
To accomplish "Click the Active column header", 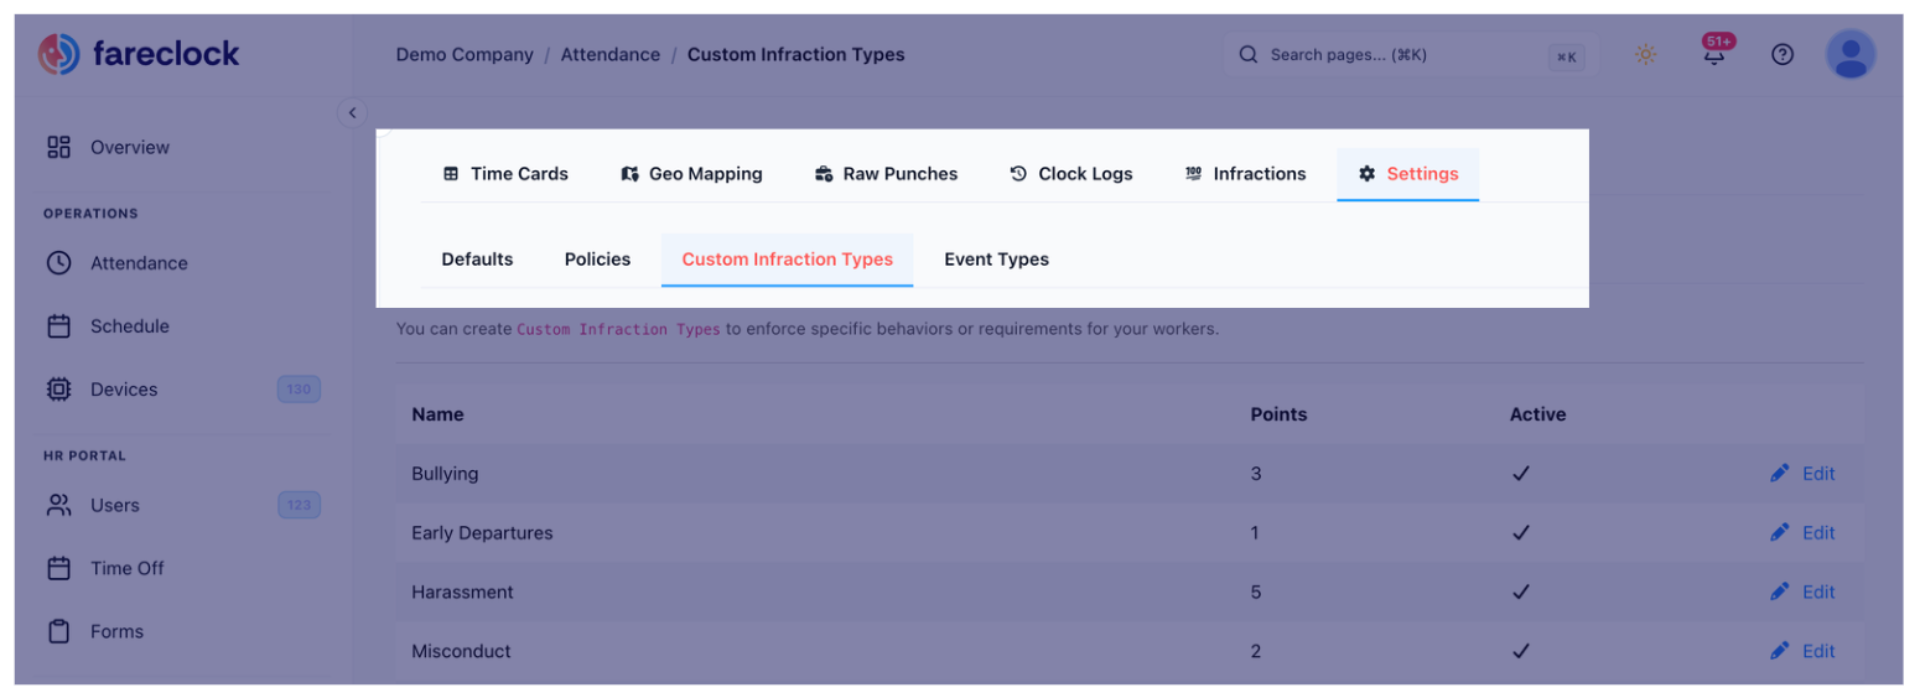I will (x=1538, y=414).
